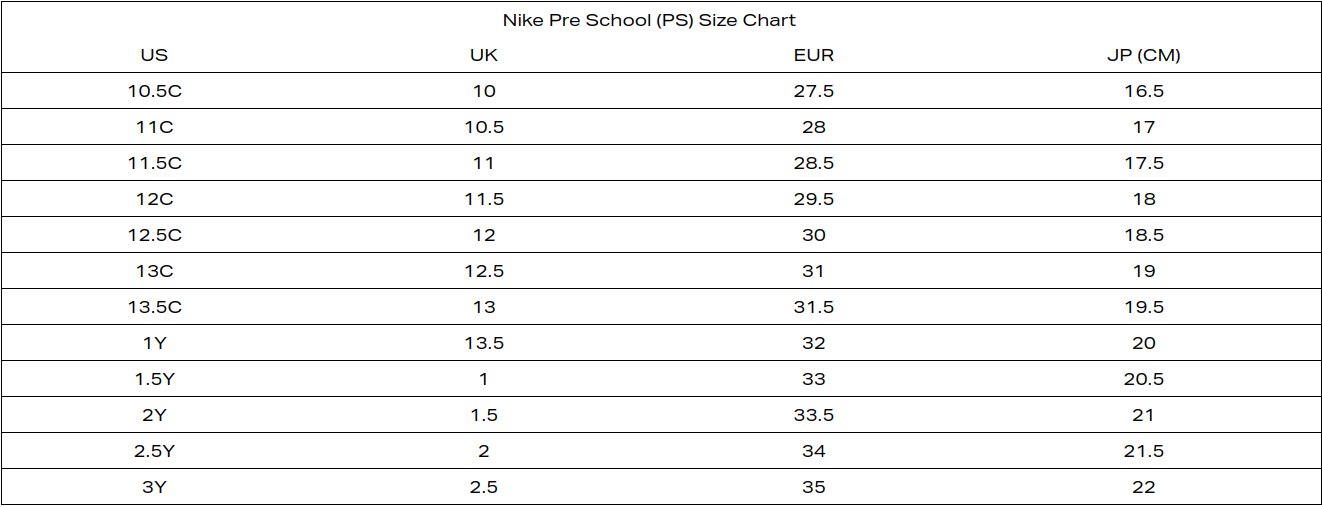Click UK size 13.5 cell

coord(484,343)
